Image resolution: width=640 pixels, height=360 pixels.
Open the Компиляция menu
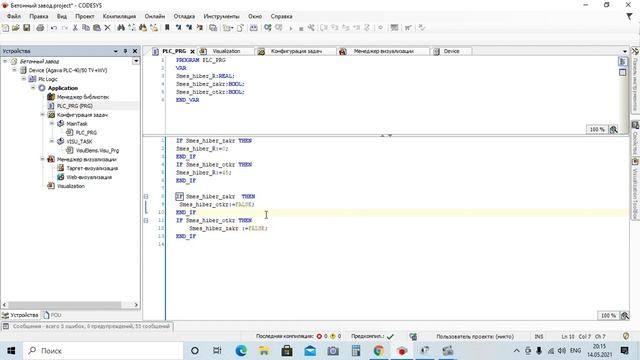pyautogui.click(x=119, y=16)
